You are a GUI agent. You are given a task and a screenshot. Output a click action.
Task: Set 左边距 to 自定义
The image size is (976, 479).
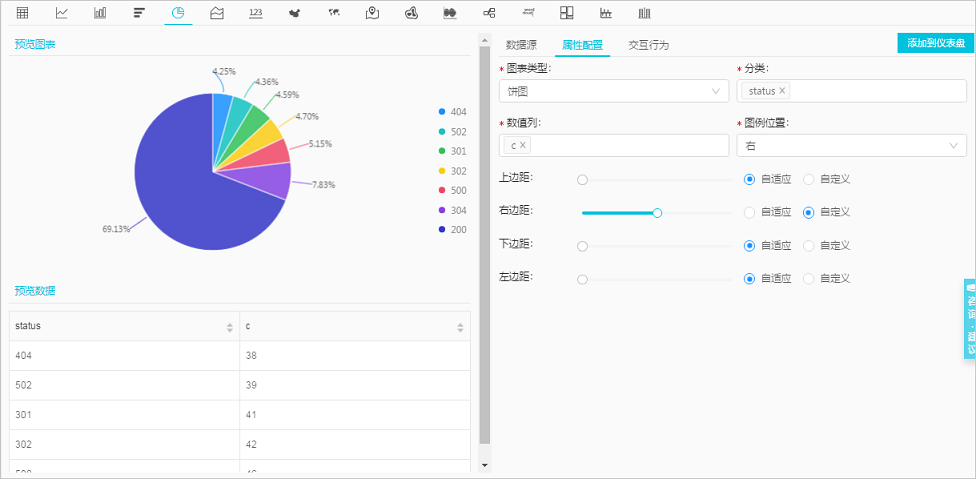click(x=809, y=279)
